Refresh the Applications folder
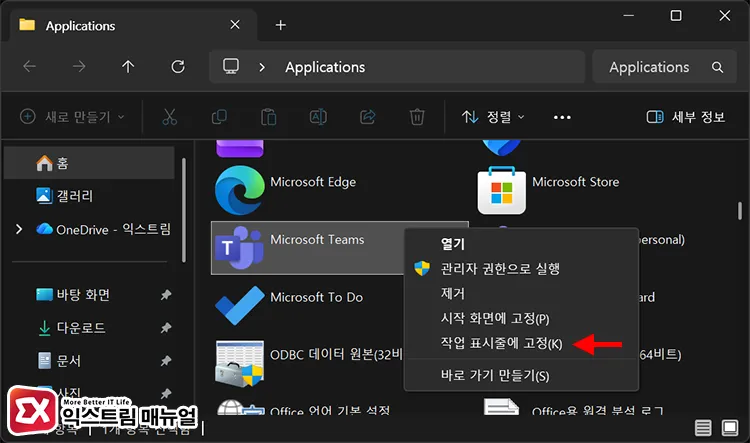The image size is (750, 443). (x=178, y=66)
